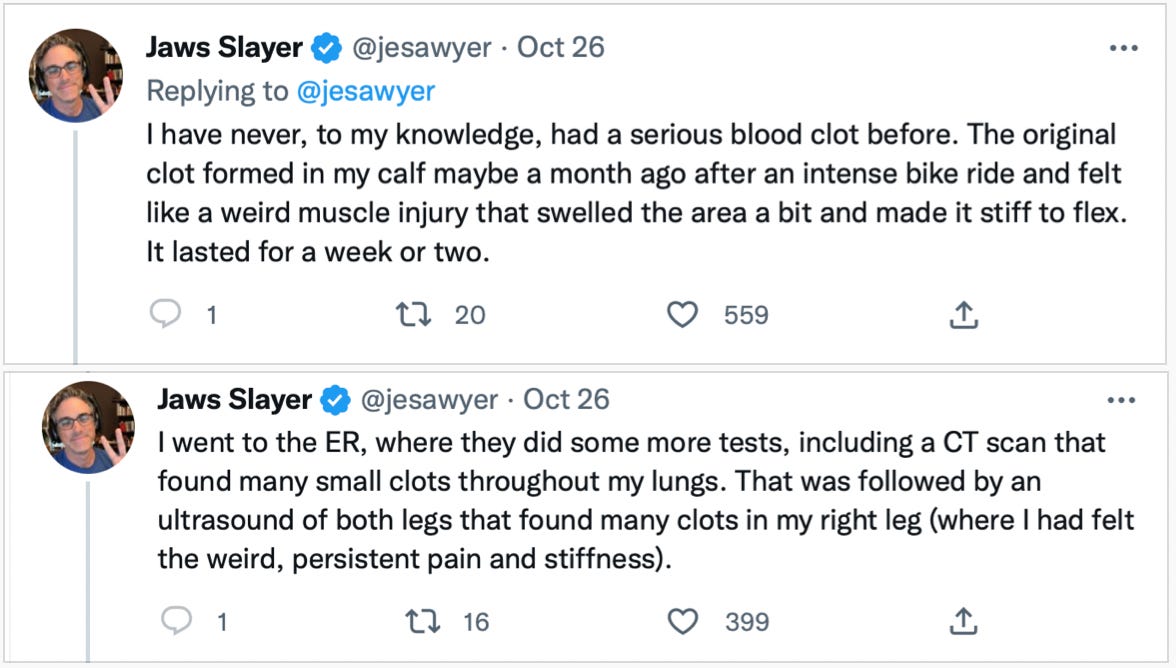Click the @jesawyer handle in second tweet header

pos(428,400)
